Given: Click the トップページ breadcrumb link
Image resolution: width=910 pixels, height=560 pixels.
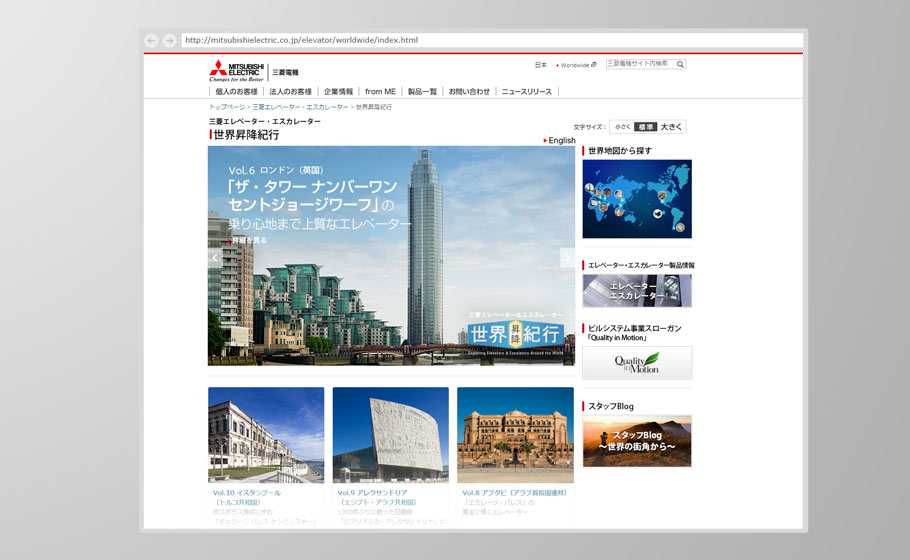Looking at the screenshot, I should [x=227, y=107].
